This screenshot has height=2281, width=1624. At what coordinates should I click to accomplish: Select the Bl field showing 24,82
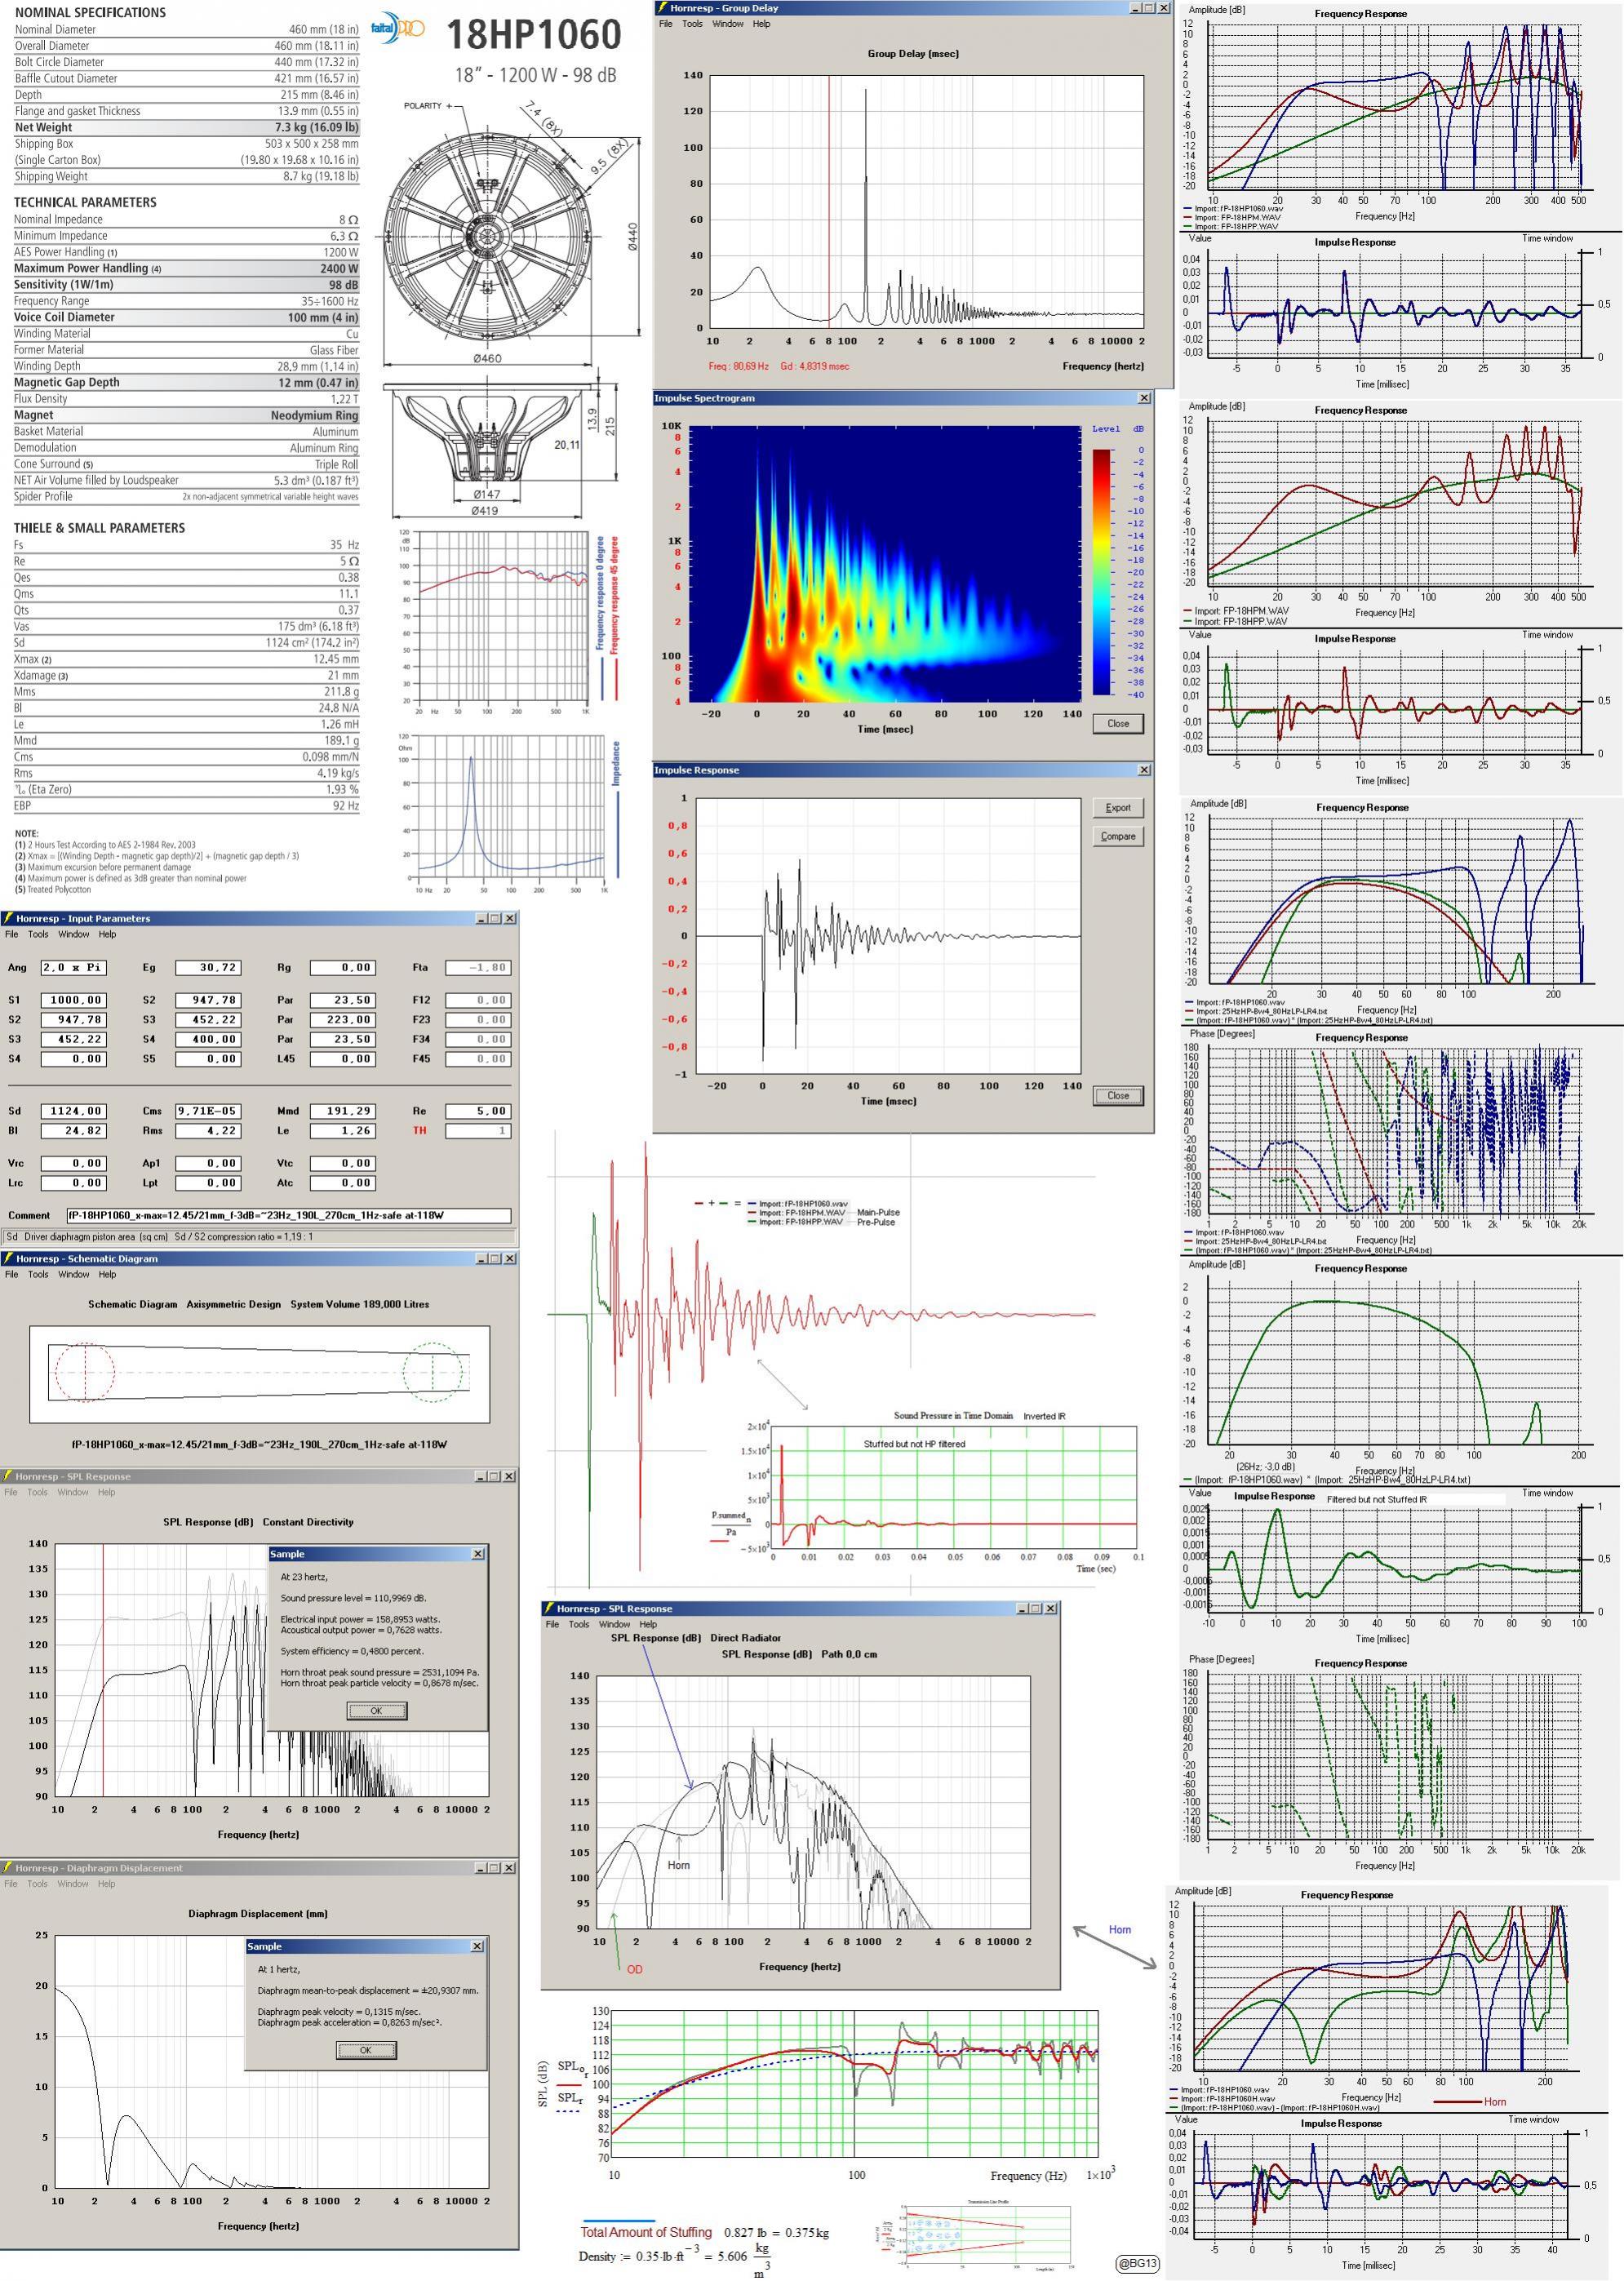(x=73, y=1131)
